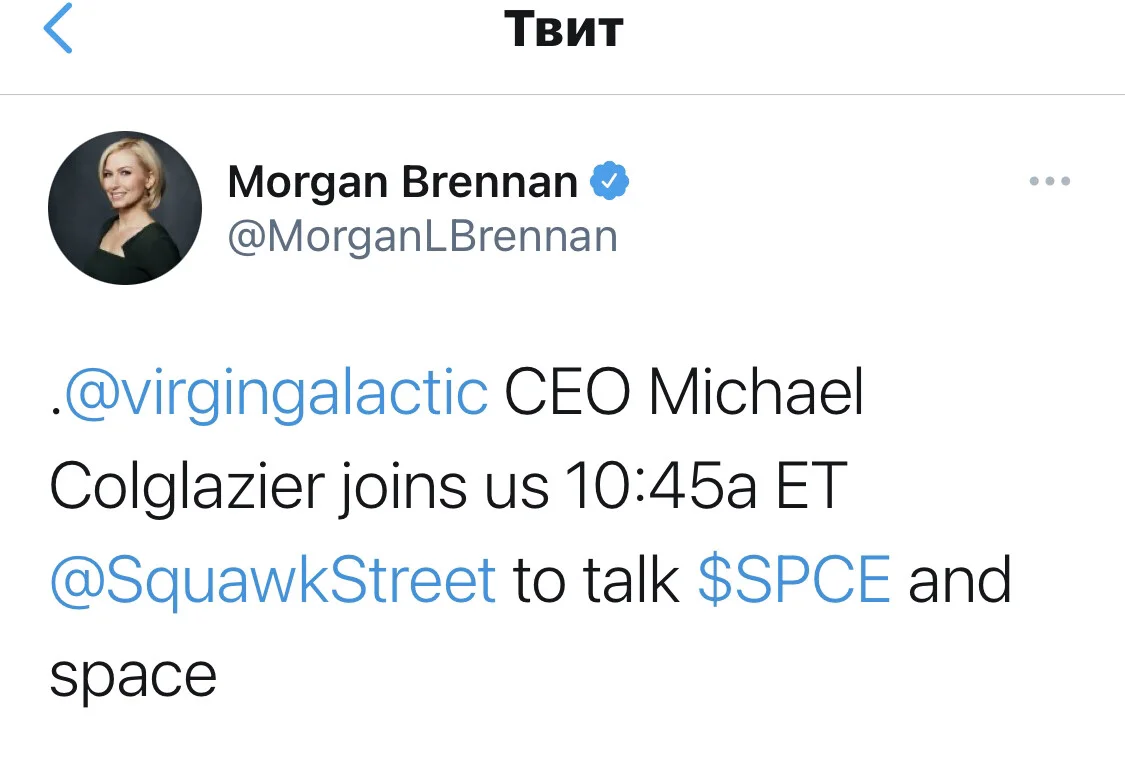This screenshot has width=1125, height=773.
Task: Go back using the blue arrow
Action: pyautogui.click(x=58, y=28)
